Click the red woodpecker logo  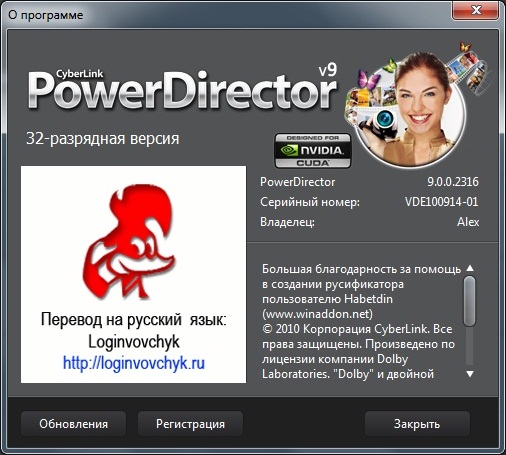(129, 242)
